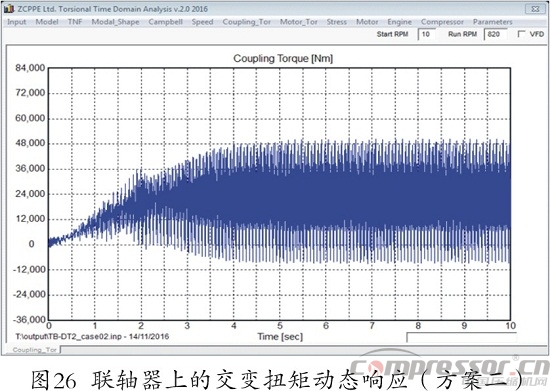
Task: Click the Coupling Torque [Nm] chart title
Action: (x=283, y=58)
